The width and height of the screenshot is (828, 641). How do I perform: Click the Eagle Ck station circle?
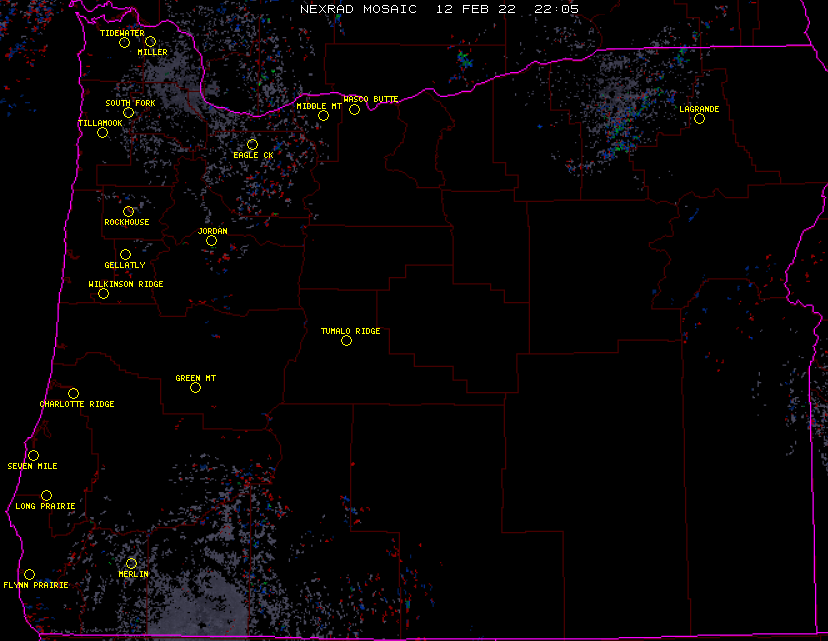252,144
